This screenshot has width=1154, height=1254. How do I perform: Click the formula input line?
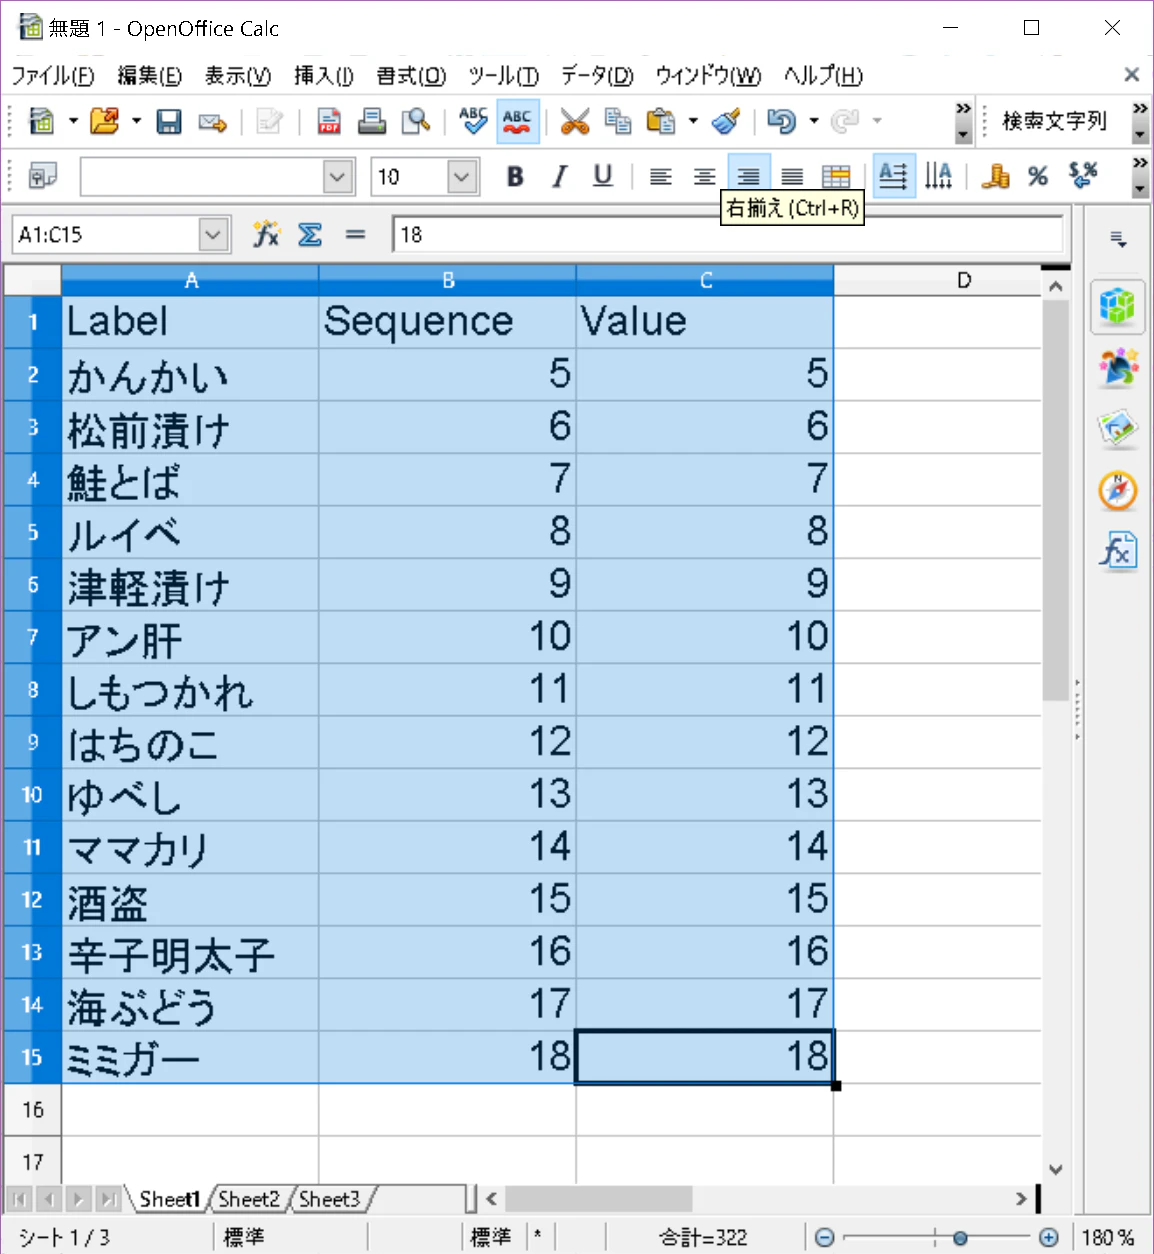[728, 235]
